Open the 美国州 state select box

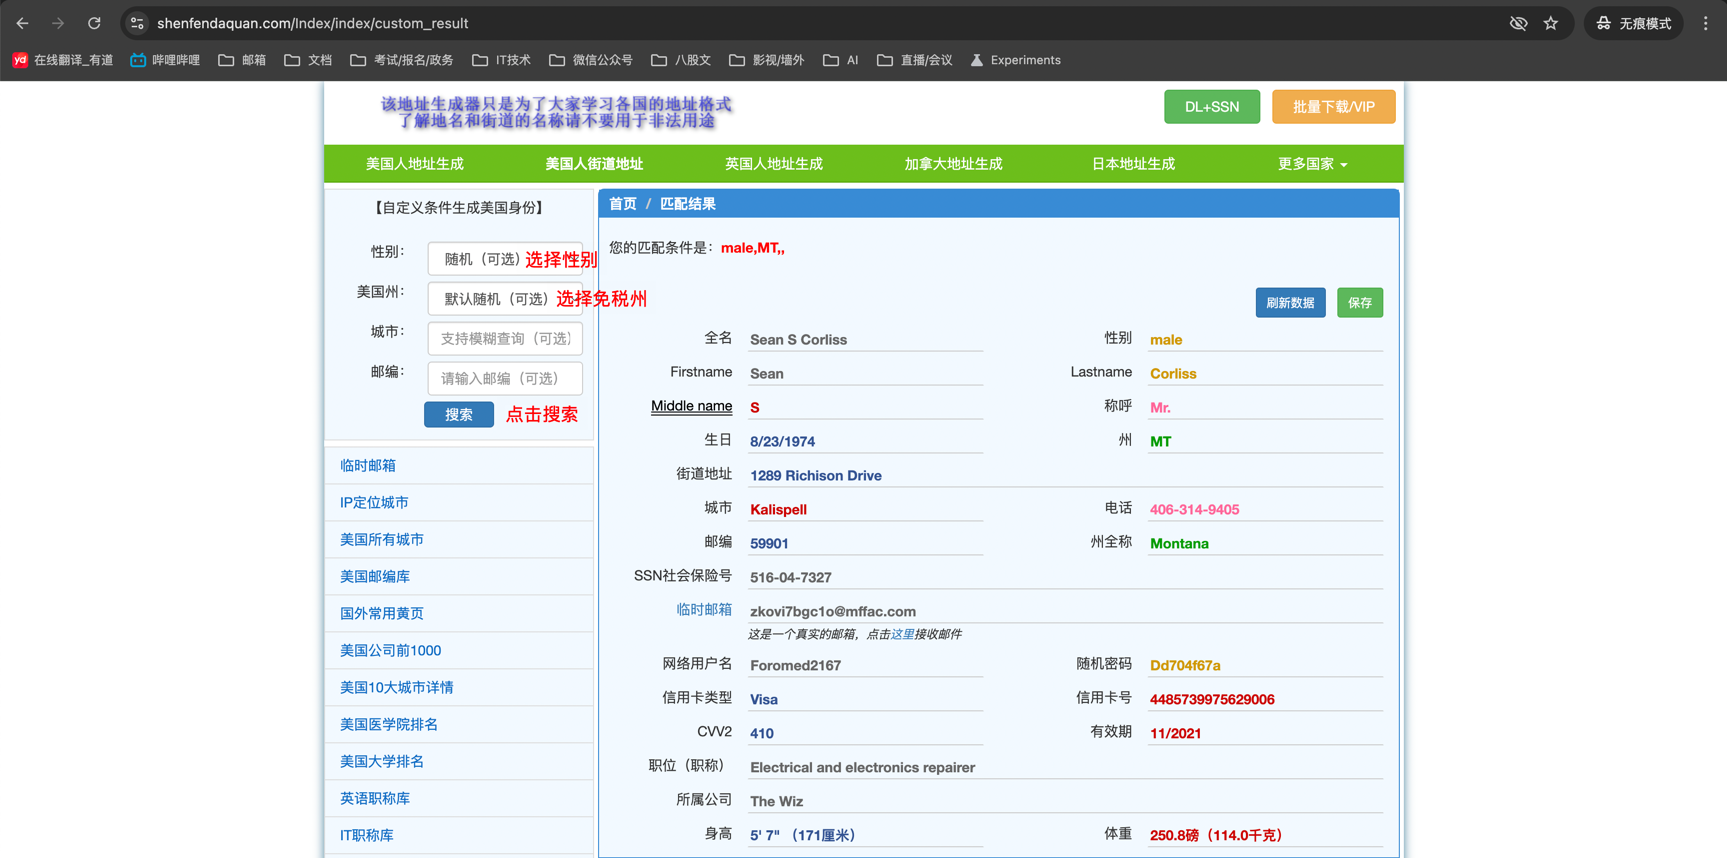(504, 299)
